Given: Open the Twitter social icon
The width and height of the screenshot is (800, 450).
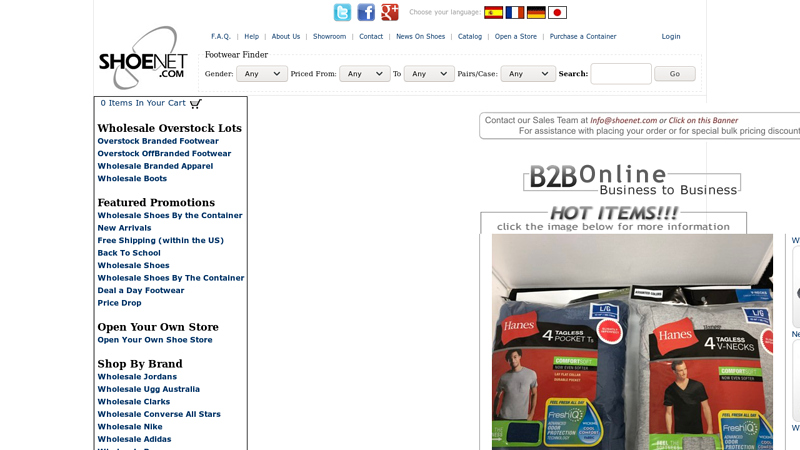Looking at the screenshot, I should [342, 12].
